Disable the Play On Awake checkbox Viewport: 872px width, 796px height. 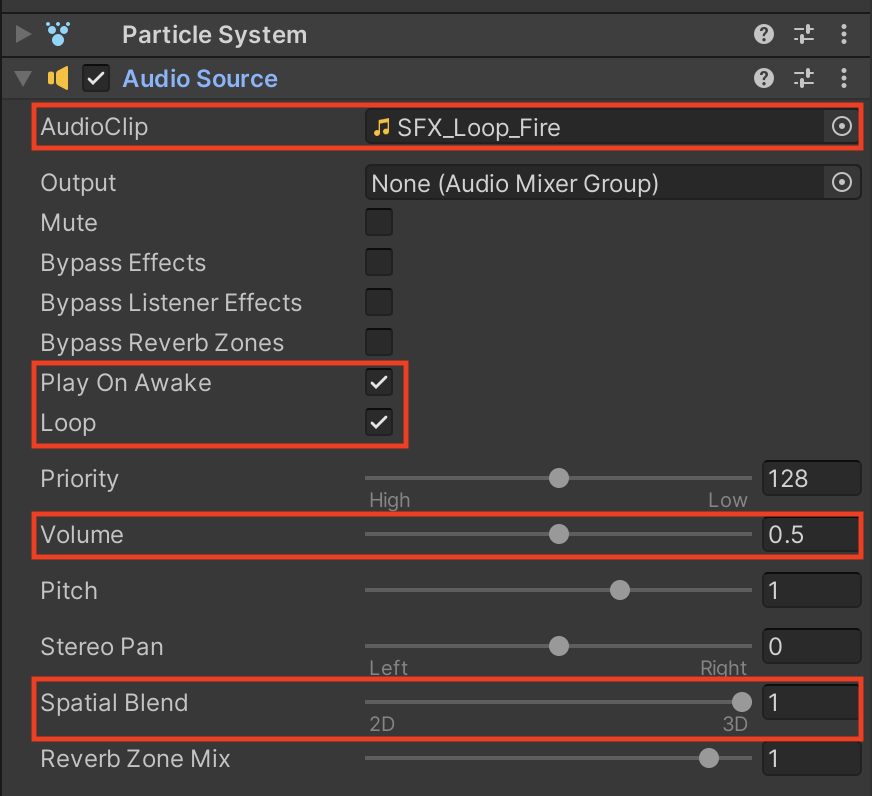click(379, 382)
